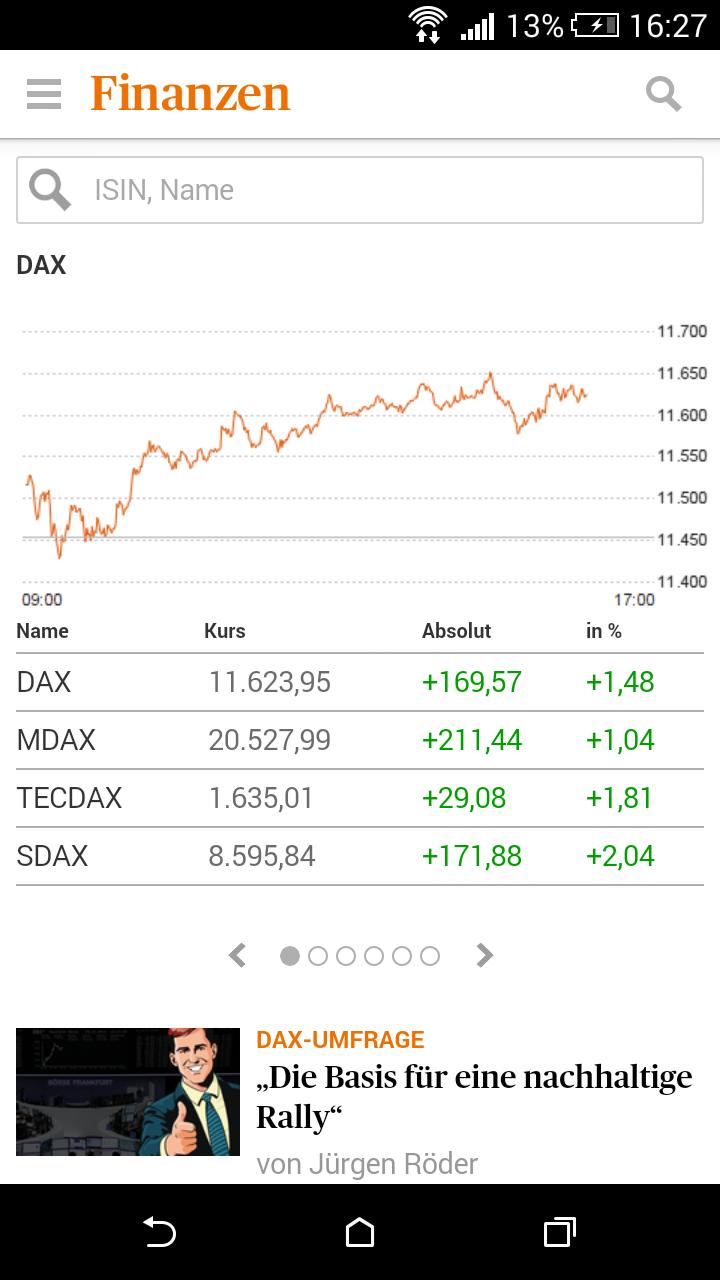The height and width of the screenshot is (1280, 720).
Task: Open the SDAX index row
Action: [360, 856]
